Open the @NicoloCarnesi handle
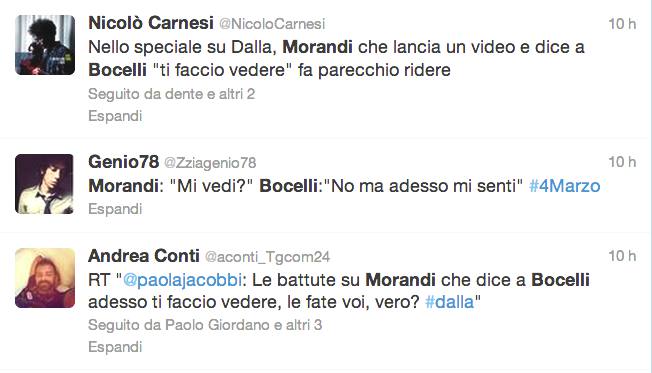Image resolution: width=652 pixels, height=373 pixels. [272, 24]
